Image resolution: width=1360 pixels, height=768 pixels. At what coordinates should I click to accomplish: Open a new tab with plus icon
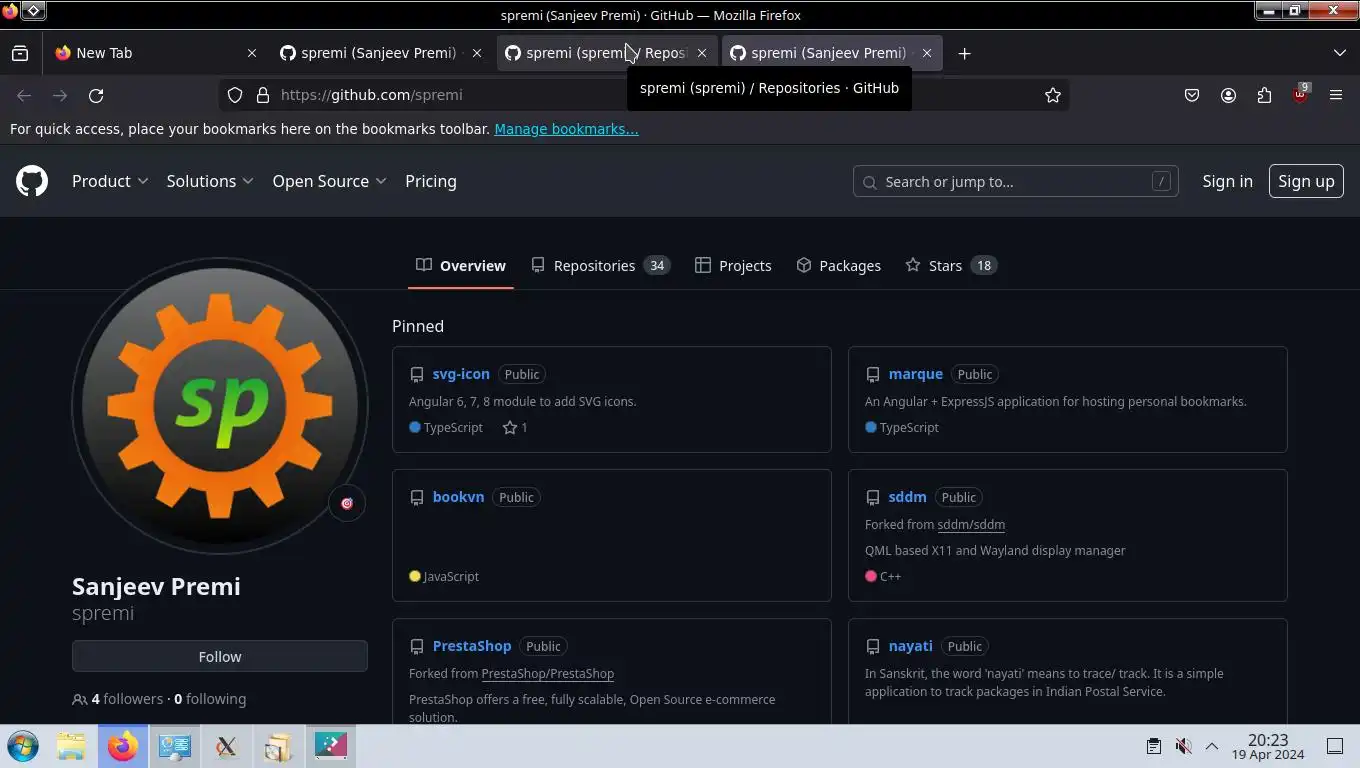pyautogui.click(x=964, y=53)
